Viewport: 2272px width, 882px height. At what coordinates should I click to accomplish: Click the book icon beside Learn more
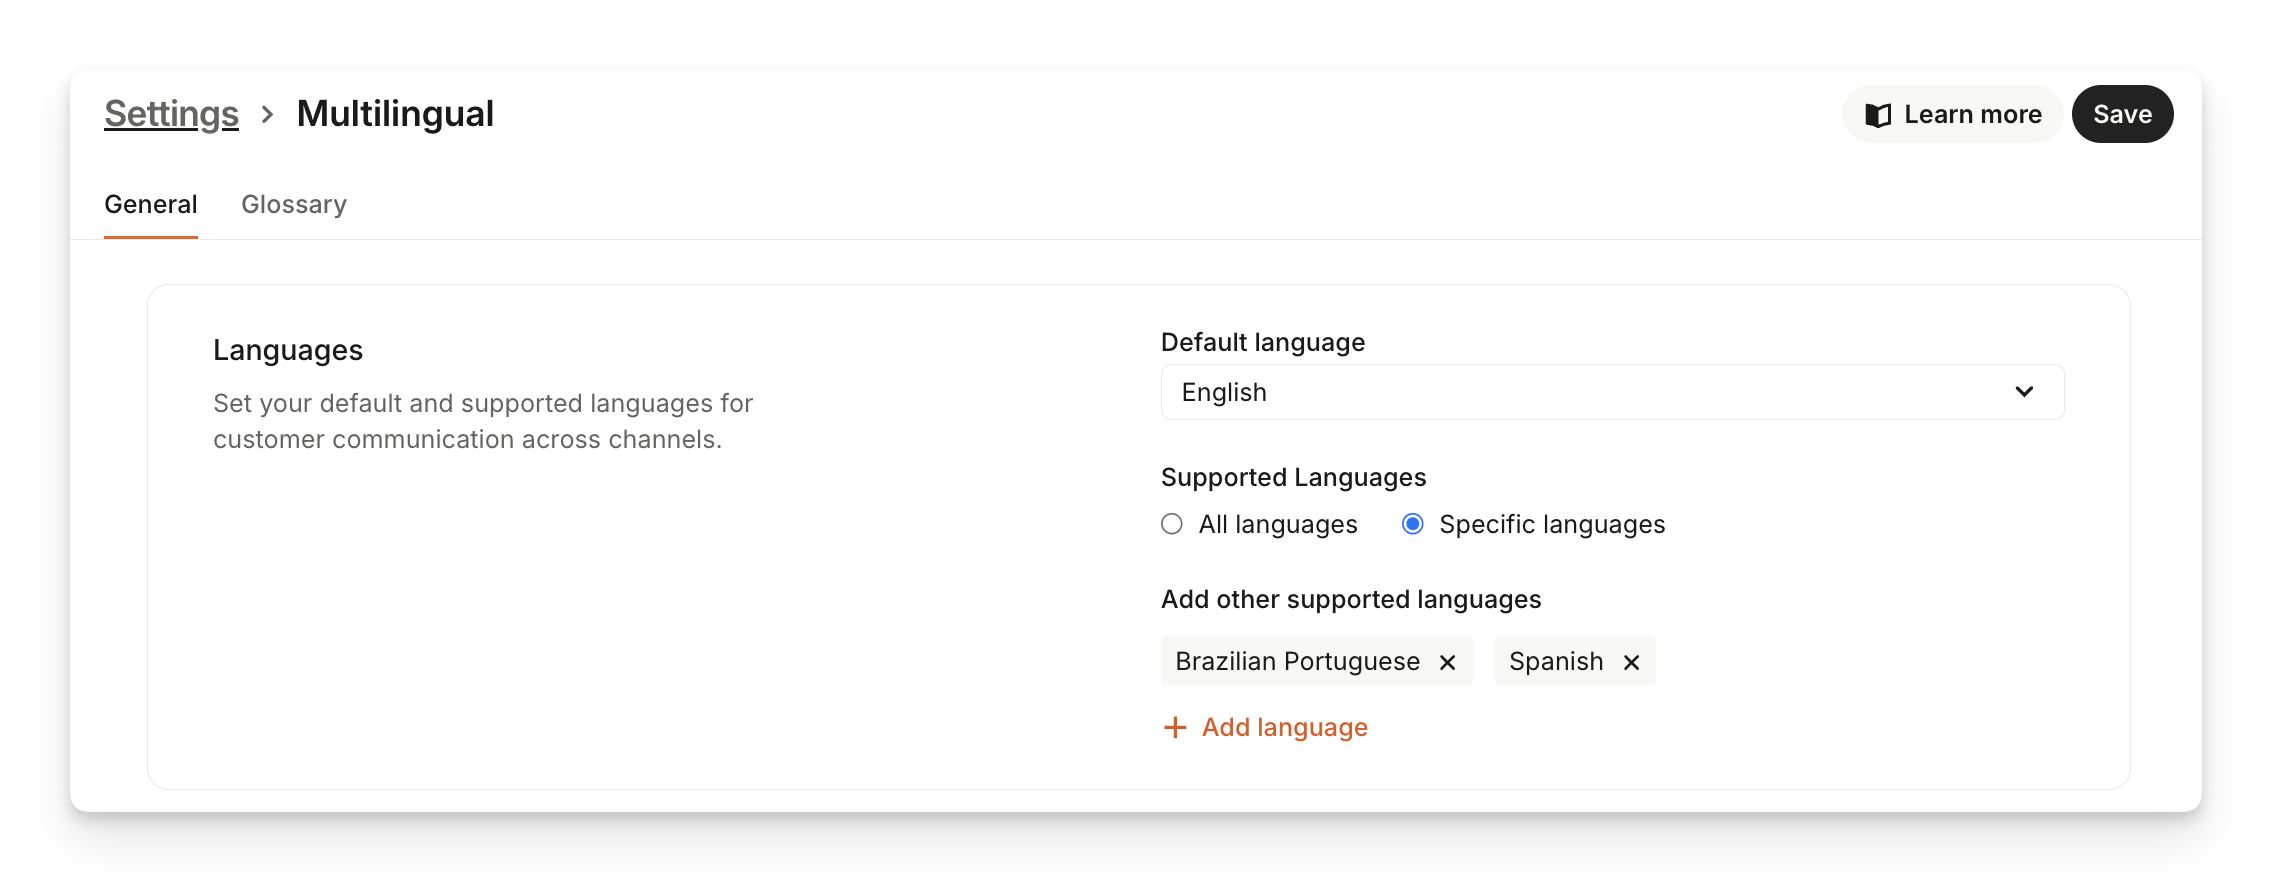pos(1878,115)
